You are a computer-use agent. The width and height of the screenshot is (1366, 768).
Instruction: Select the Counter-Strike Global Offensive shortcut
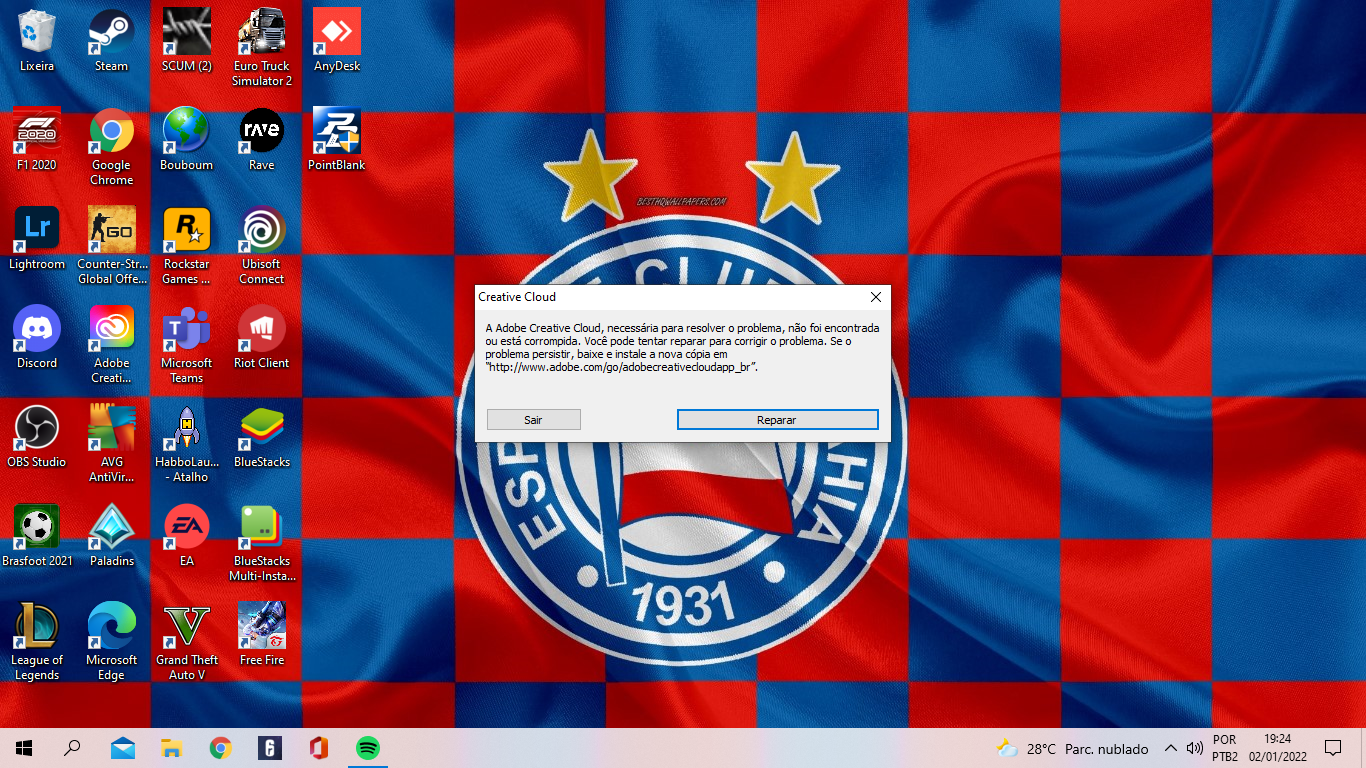[111, 246]
